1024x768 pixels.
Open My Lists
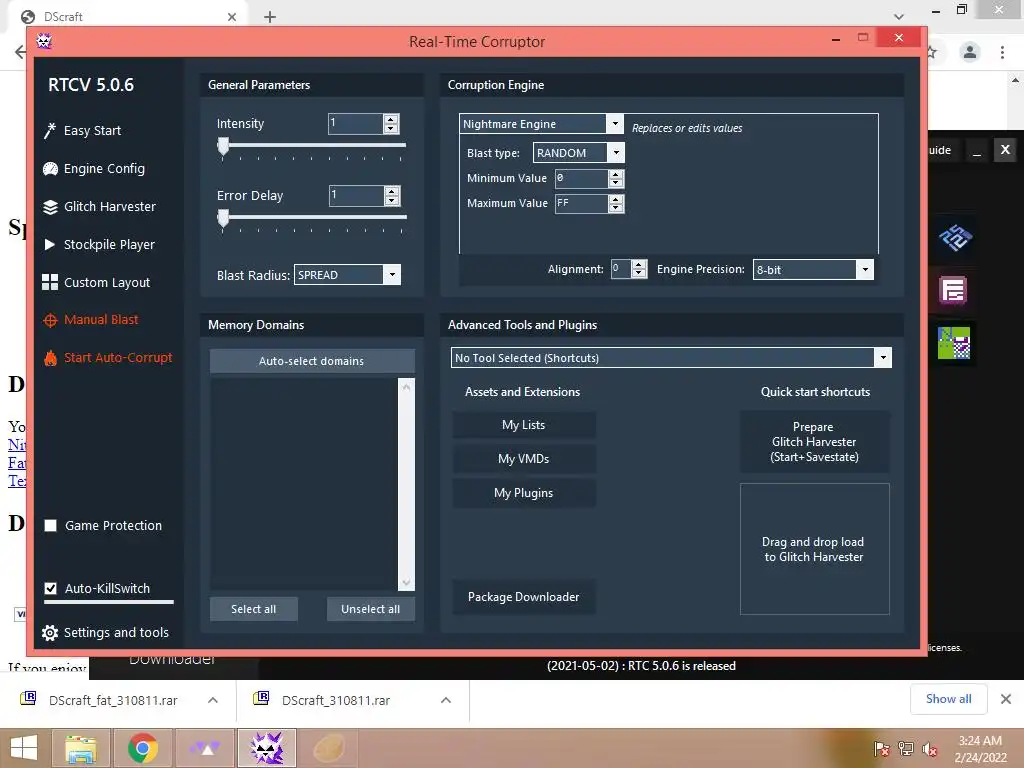524,424
